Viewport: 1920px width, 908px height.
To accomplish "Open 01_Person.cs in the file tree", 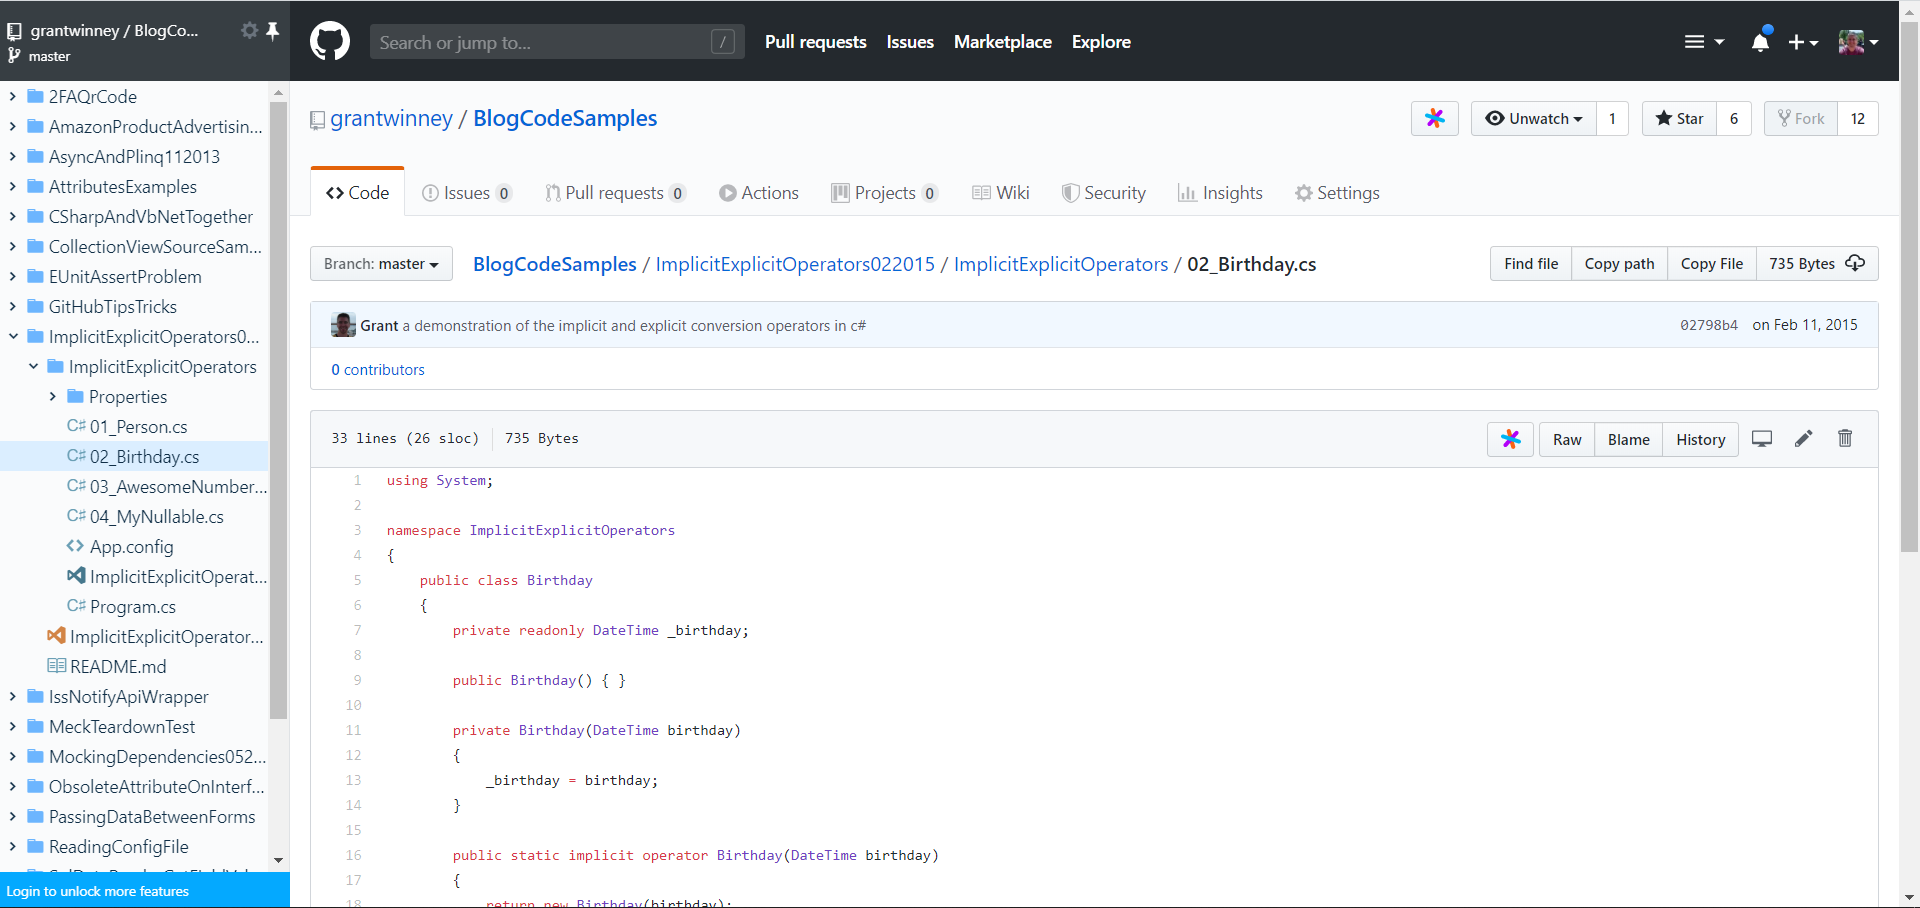I will point(138,427).
